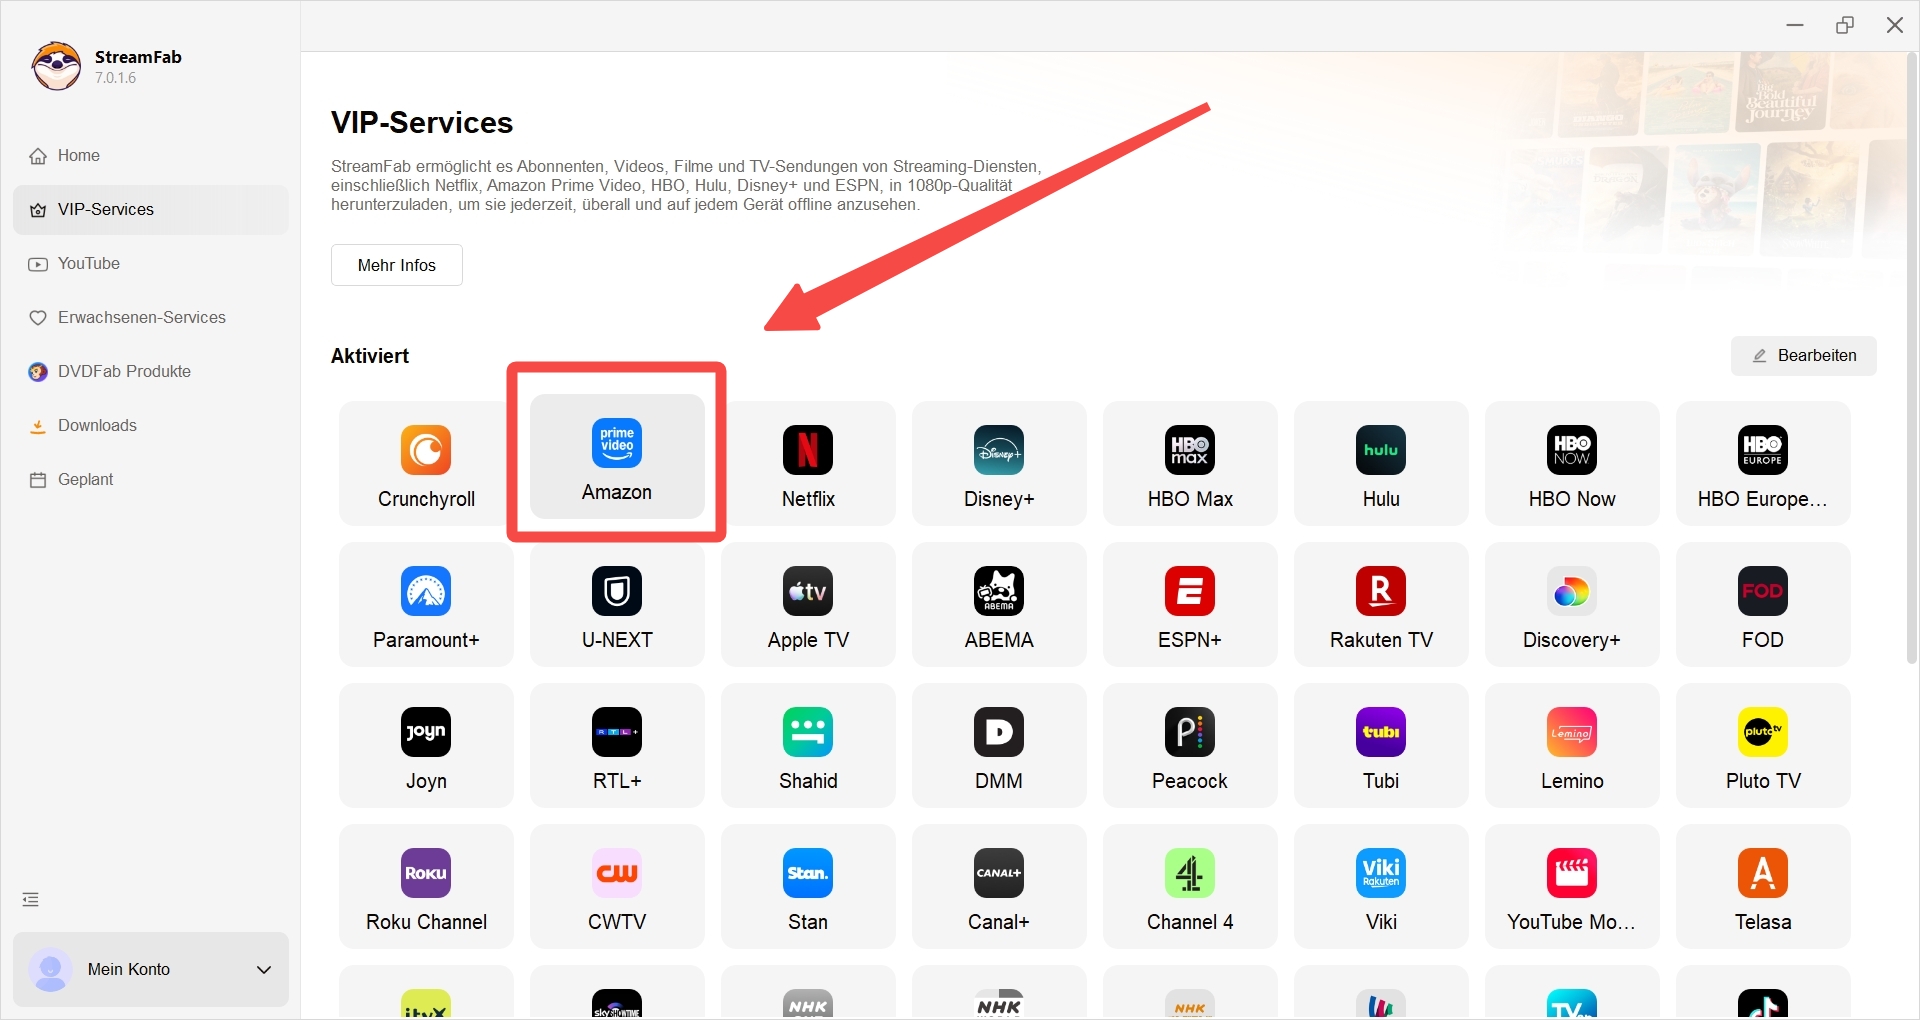Open the Geplant scheduled section
Screen dimensions: 1920x1020
coord(85,479)
